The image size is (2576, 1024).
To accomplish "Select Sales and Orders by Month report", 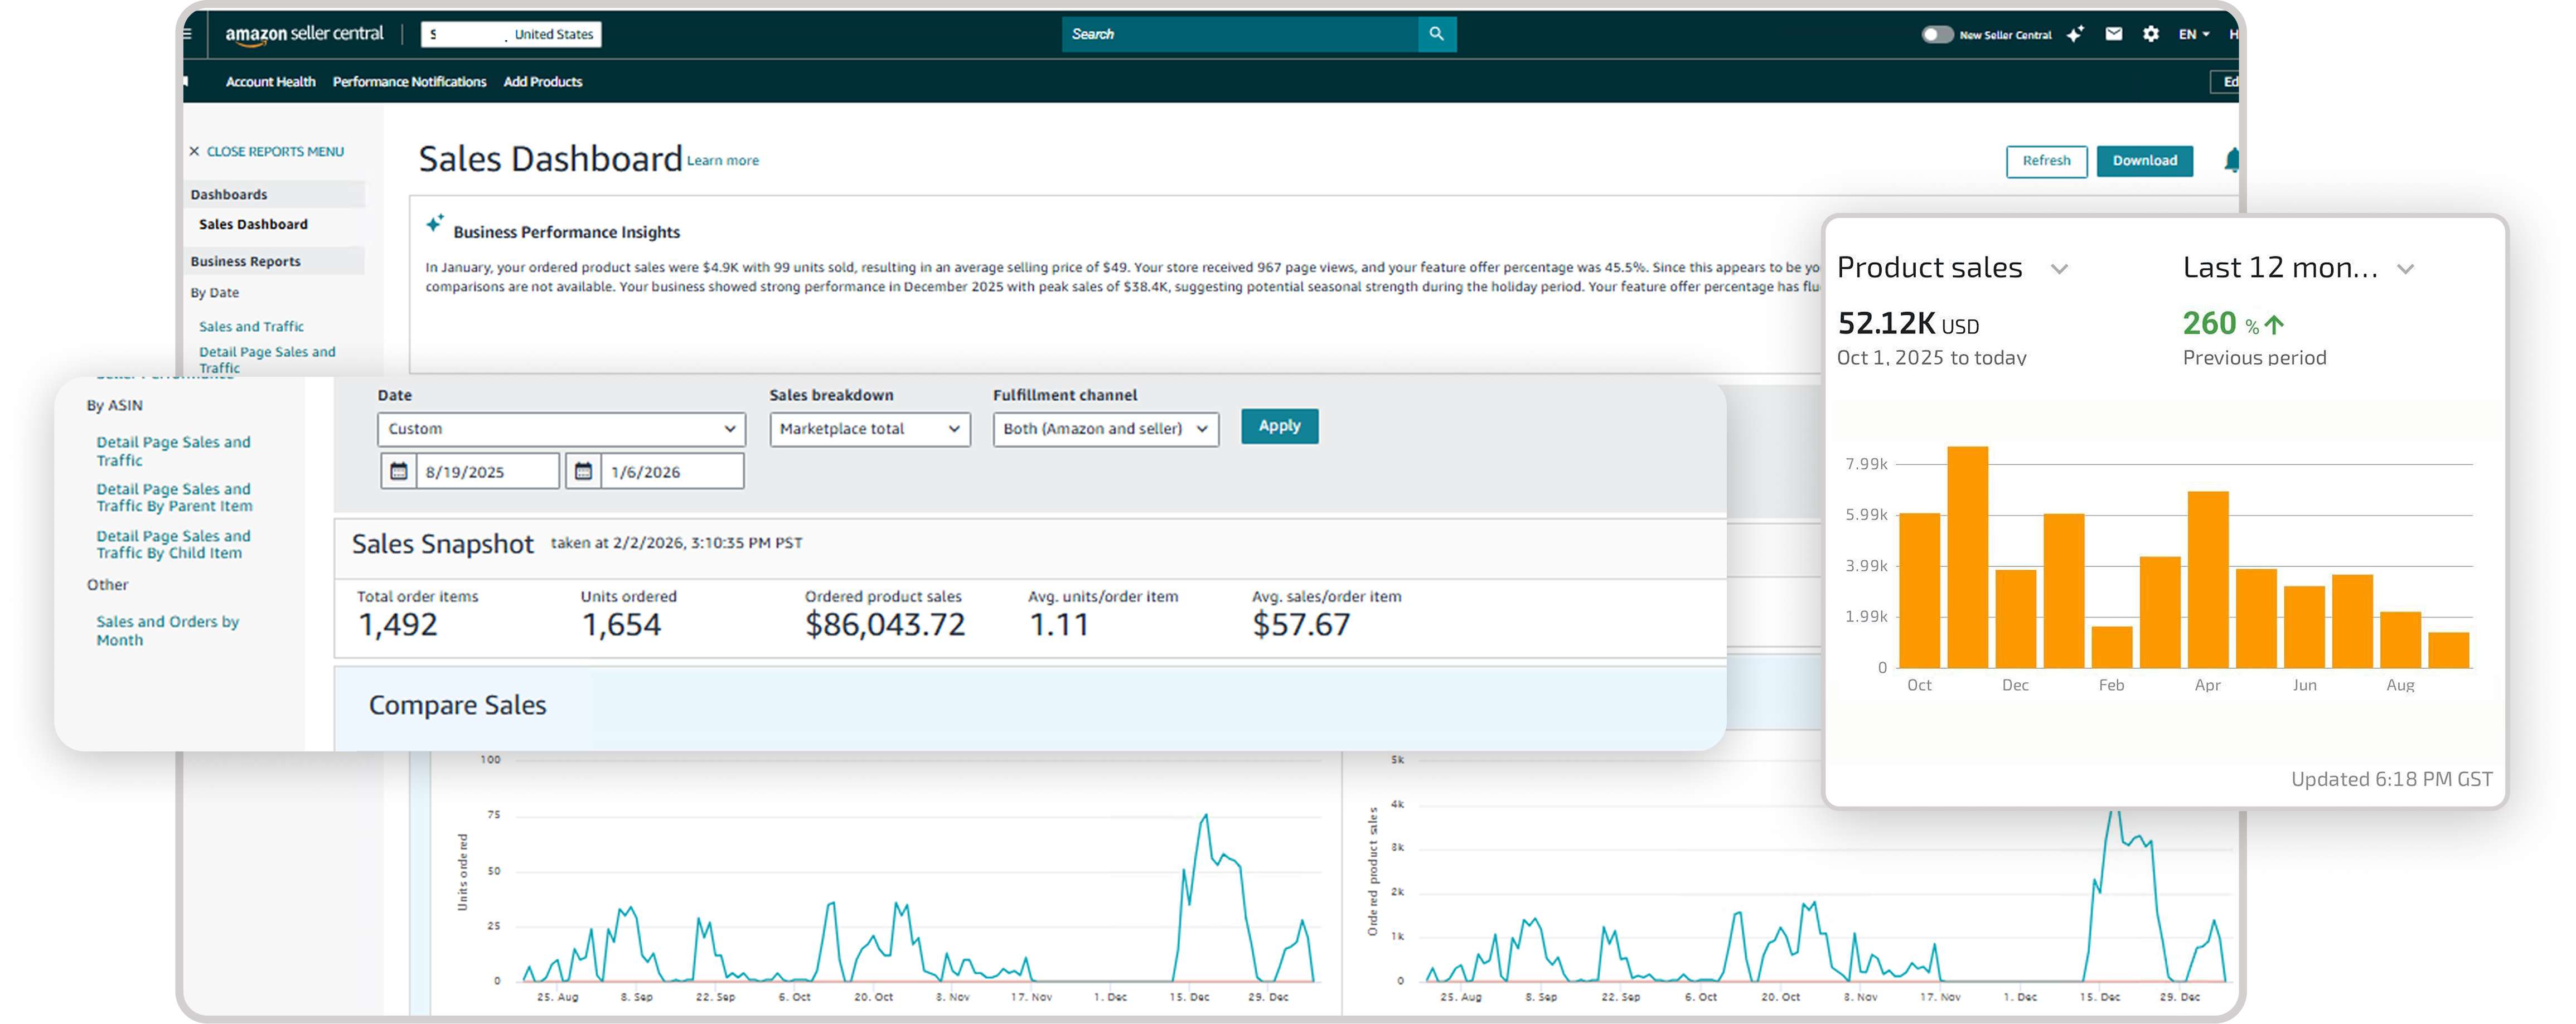I will click(167, 630).
